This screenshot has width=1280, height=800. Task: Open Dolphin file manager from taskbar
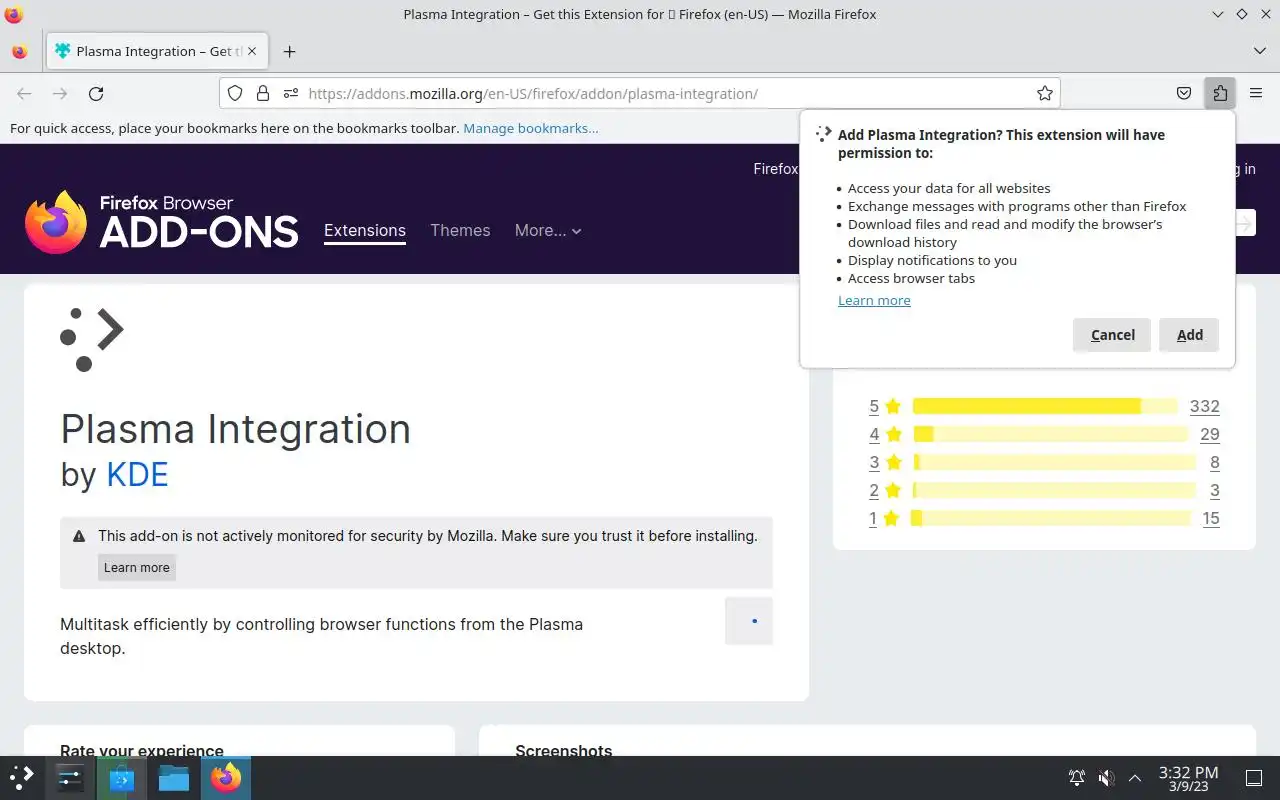[174, 777]
